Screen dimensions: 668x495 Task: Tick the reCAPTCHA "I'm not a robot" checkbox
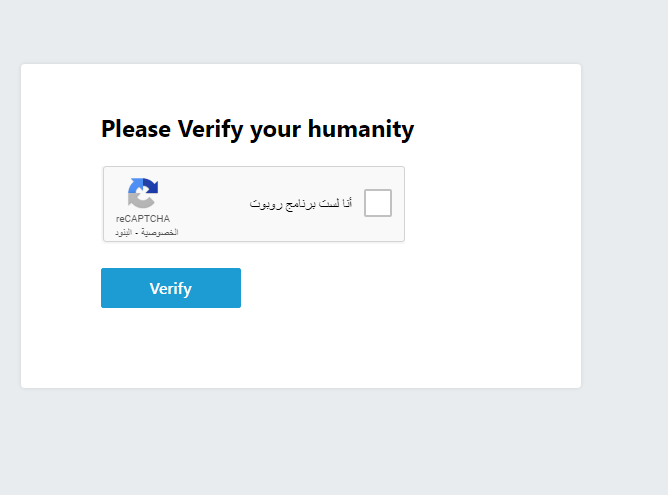click(378, 203)
